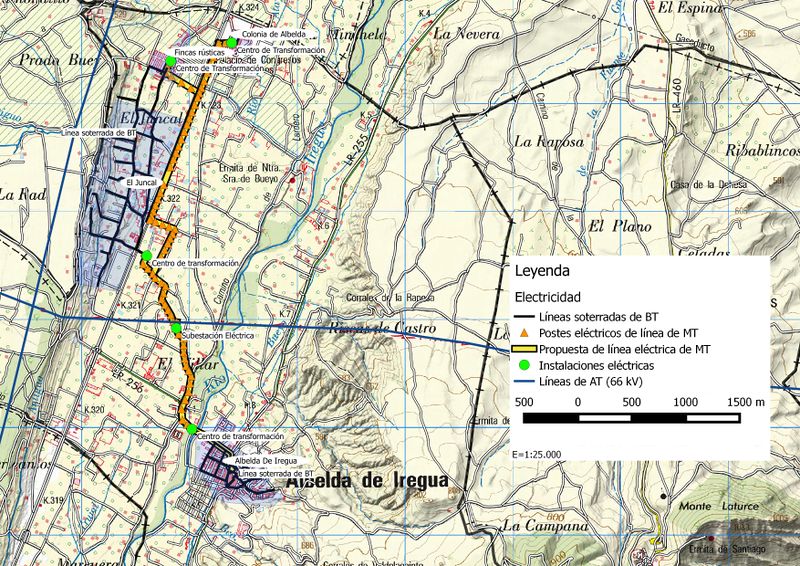Click the 'Líneas soterradas de BT' legend text

(x=594, y=315)
